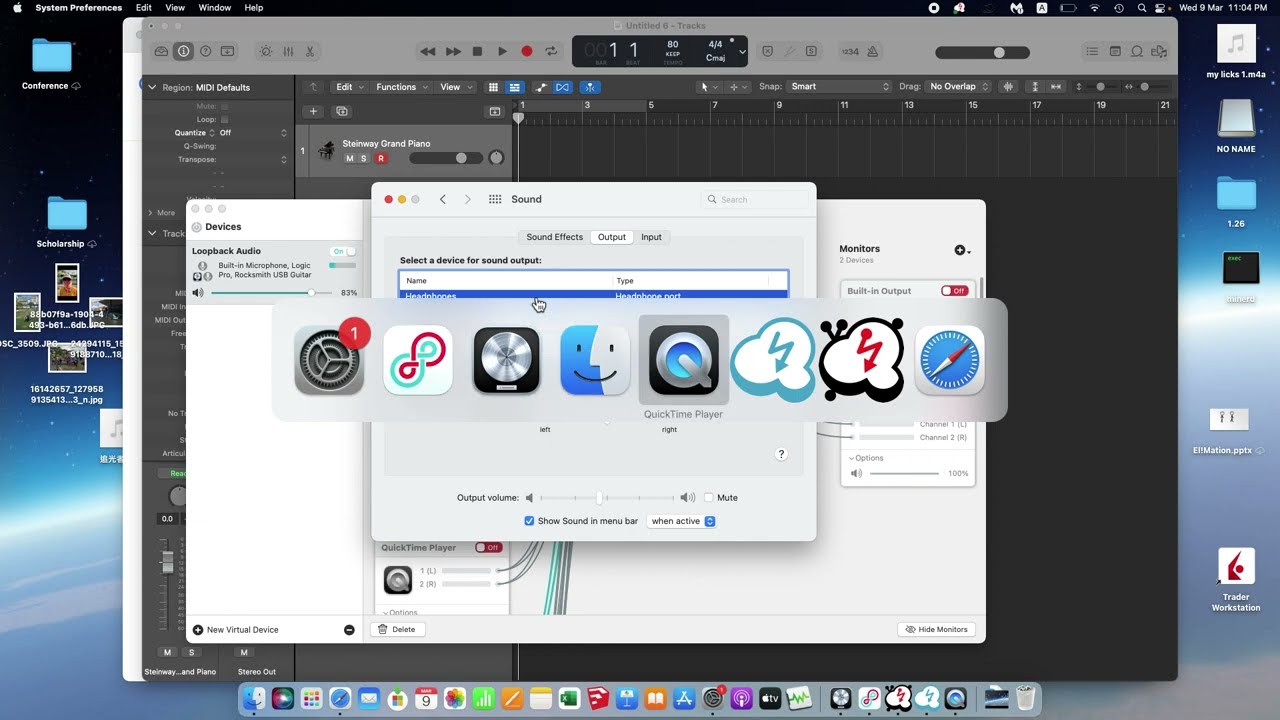Open the Logic Pro Note Pads
Viewport: 1280px width, 720px height.
pos(1115,51)
